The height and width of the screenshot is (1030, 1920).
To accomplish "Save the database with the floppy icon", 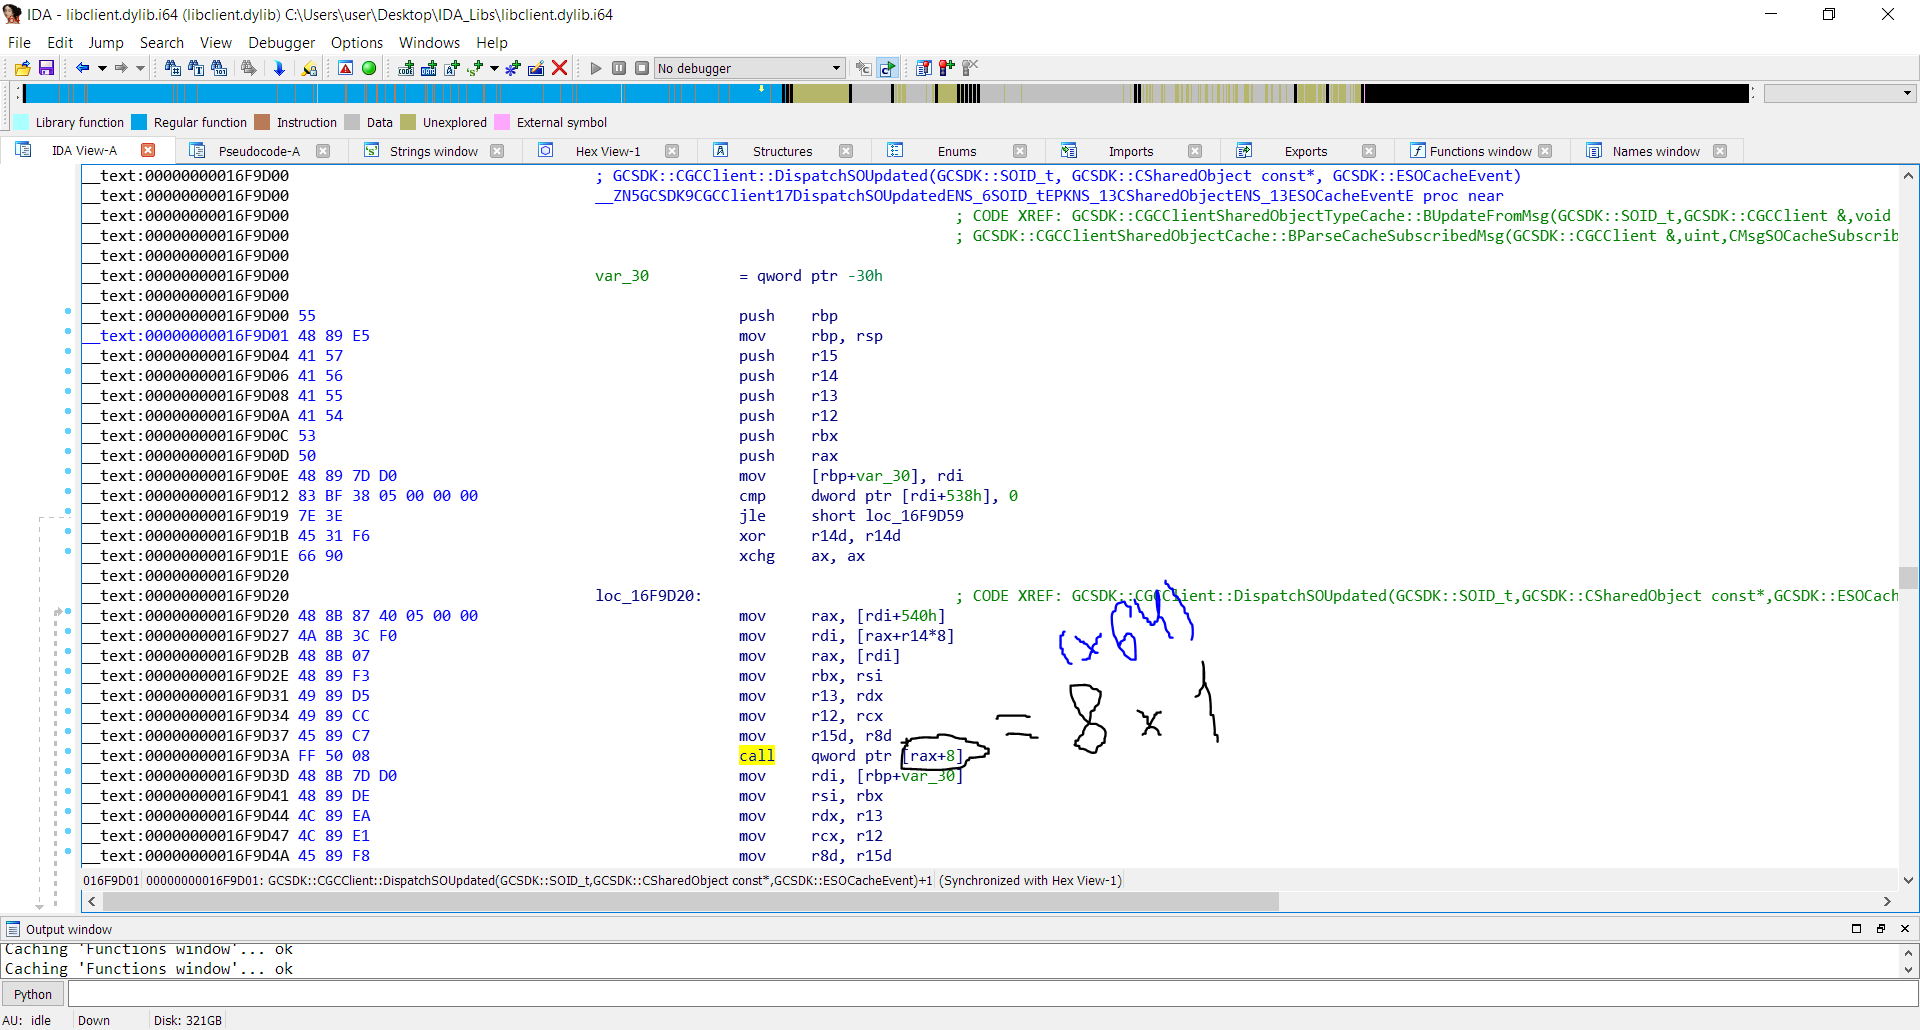I will click(46, 68).
